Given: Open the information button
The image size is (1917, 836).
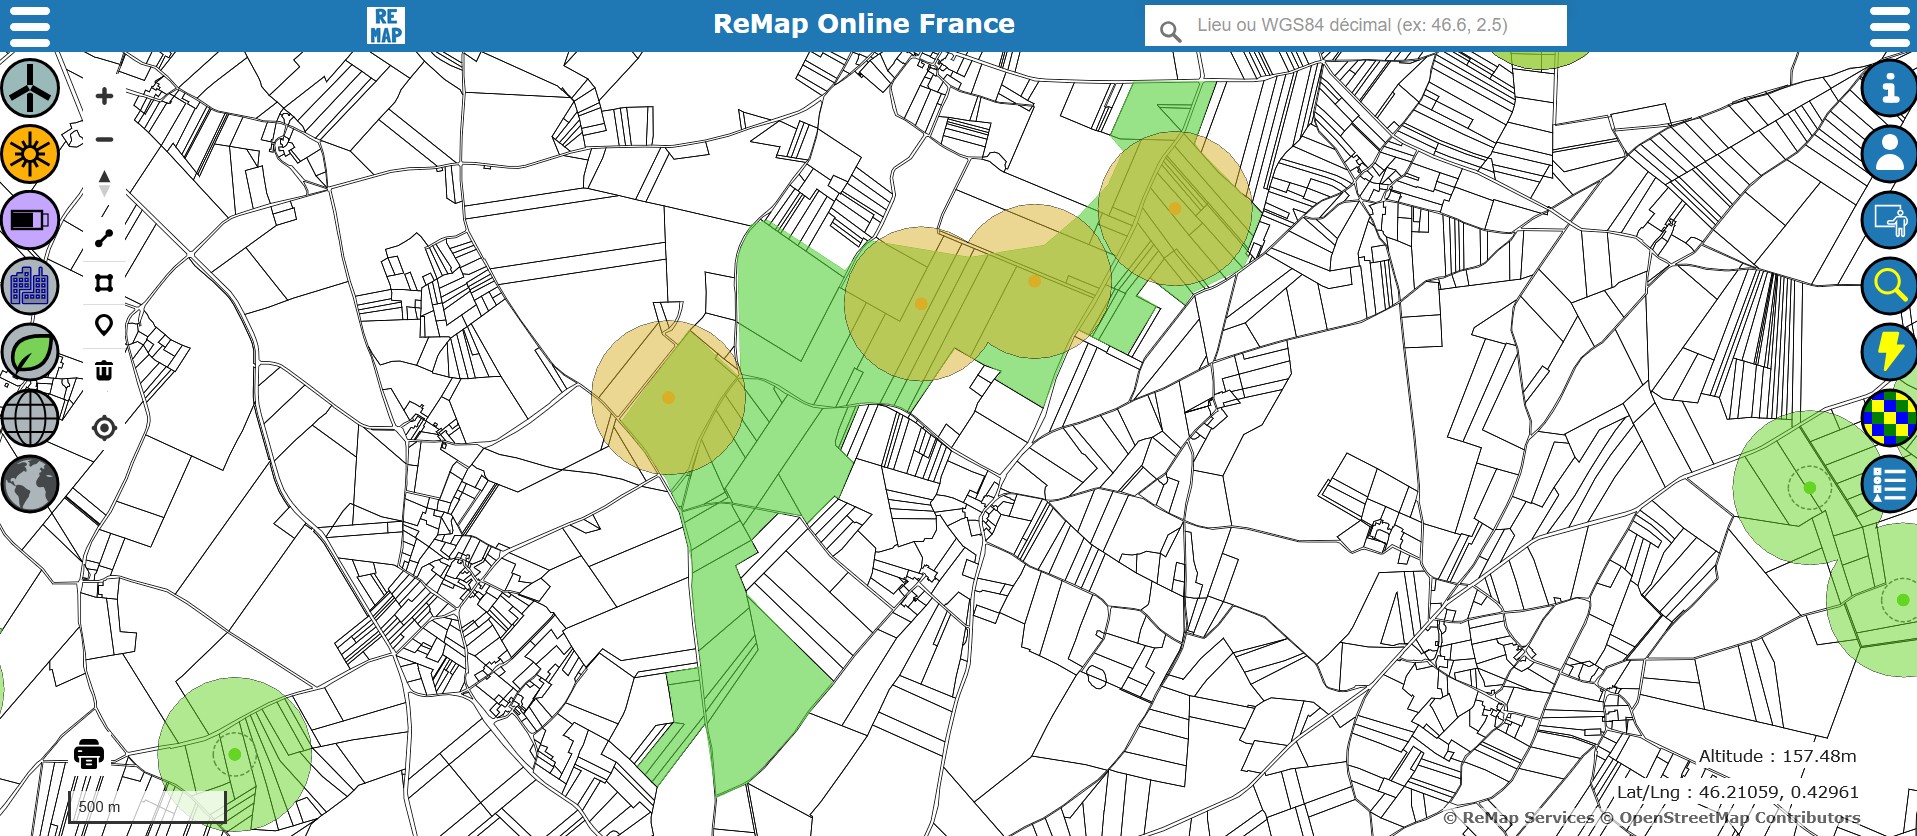Looking at the screenshot, I should point(1889,88).
